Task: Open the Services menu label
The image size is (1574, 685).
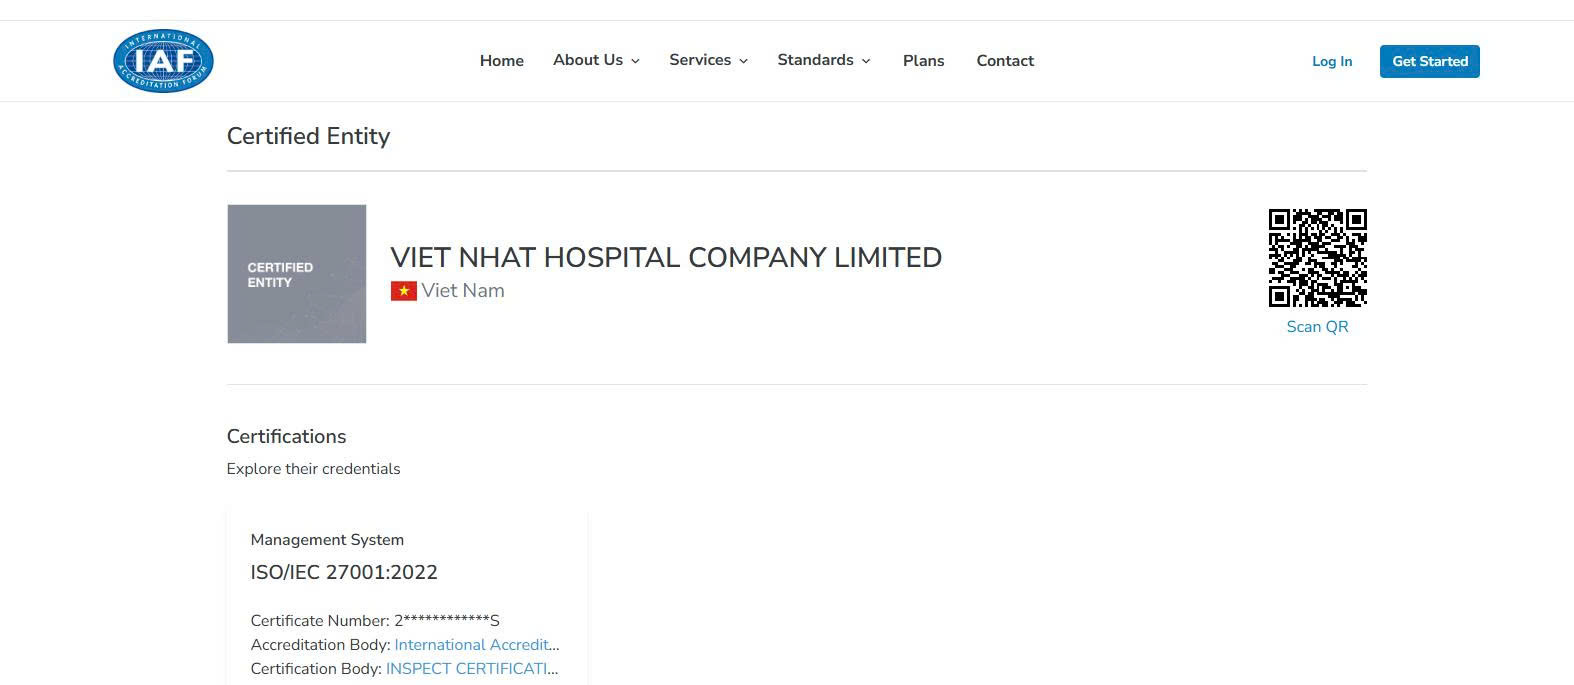Action: click(700, 60)
